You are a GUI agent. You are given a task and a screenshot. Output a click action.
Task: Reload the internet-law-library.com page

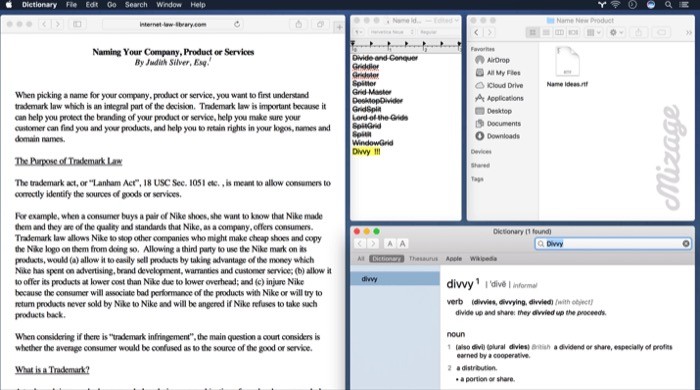237,24
